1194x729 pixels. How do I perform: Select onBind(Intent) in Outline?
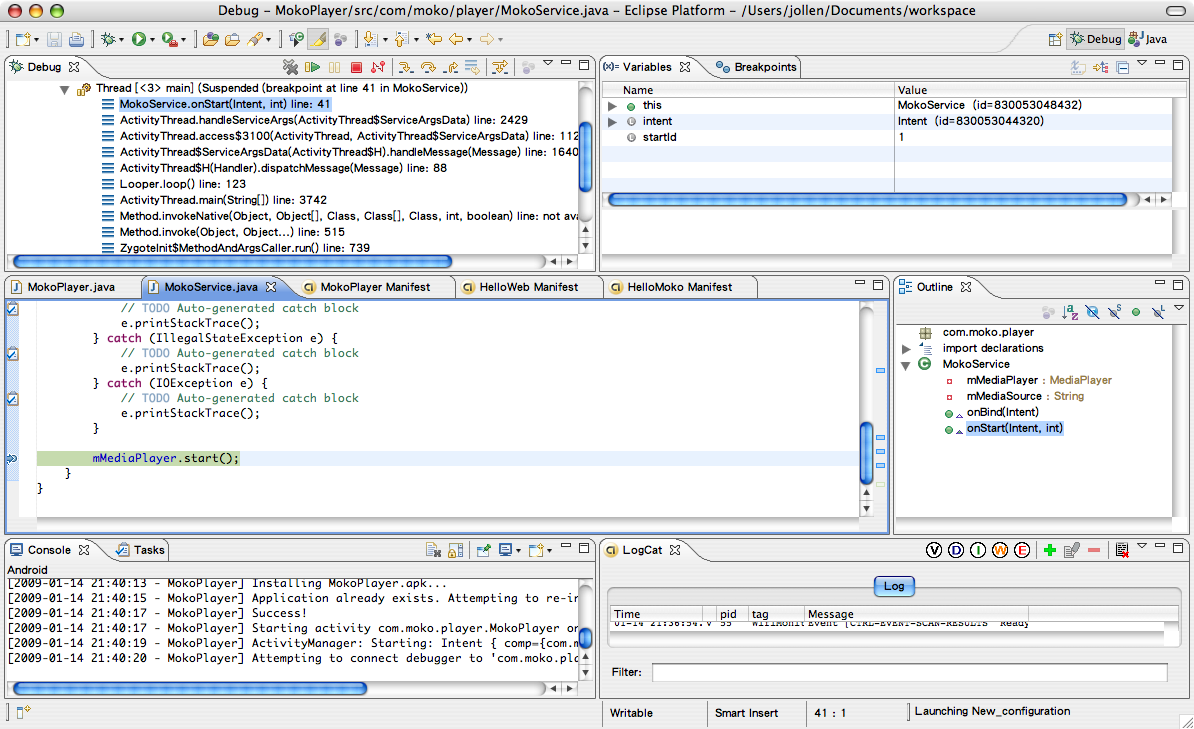(x=1002, y=412)
